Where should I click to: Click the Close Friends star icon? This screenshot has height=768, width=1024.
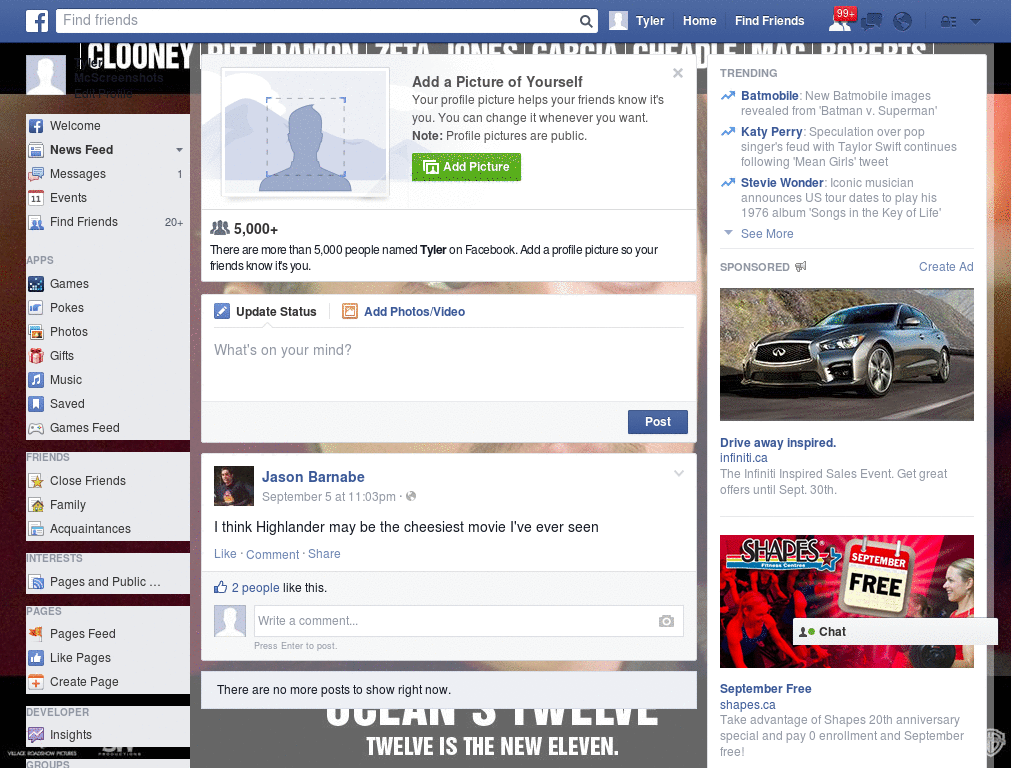point(36,481)
